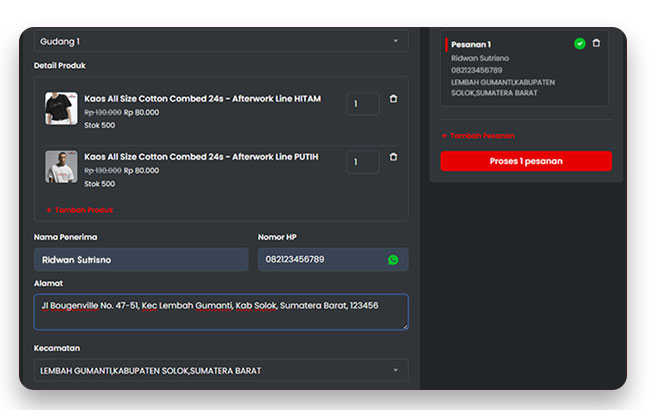This screenshot has height=410, width=650.
Task: Open the white PUTIH shirt thumbnail
Action: 61,166
